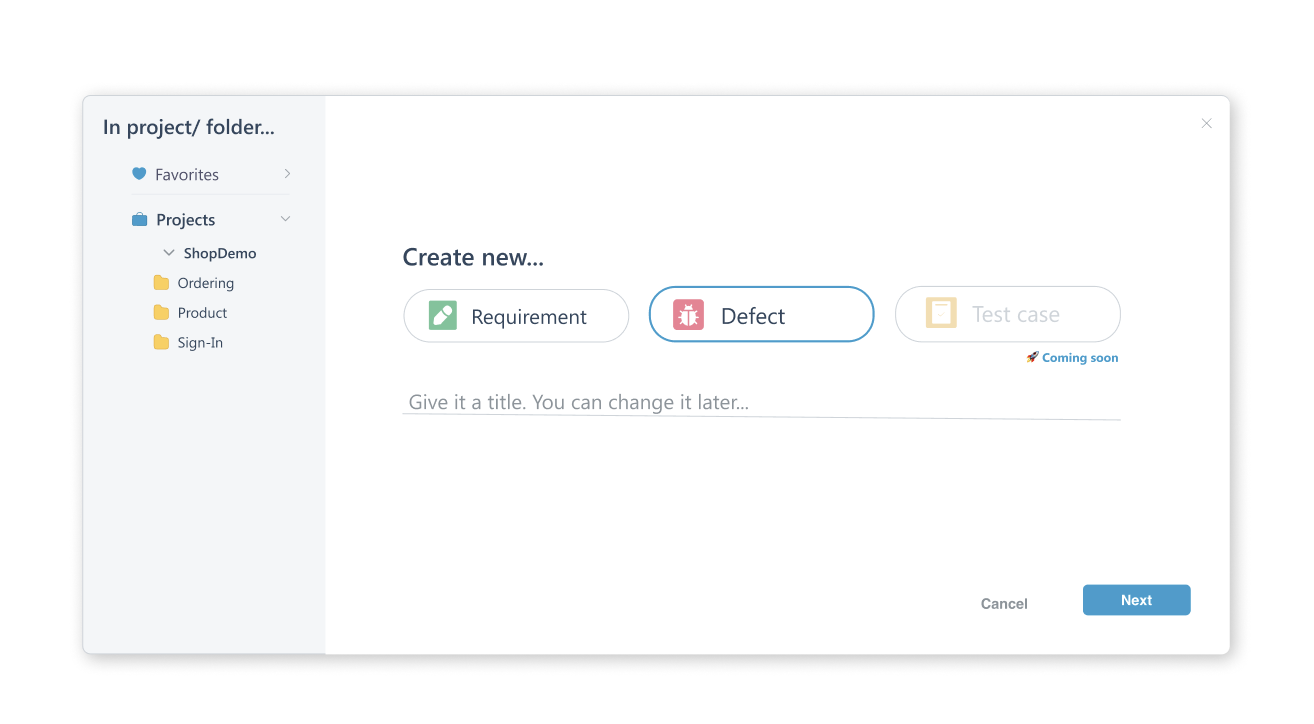Choose Defect as the item type
The width and height of the screenshot is (1314, 724).
coord(761,315)
